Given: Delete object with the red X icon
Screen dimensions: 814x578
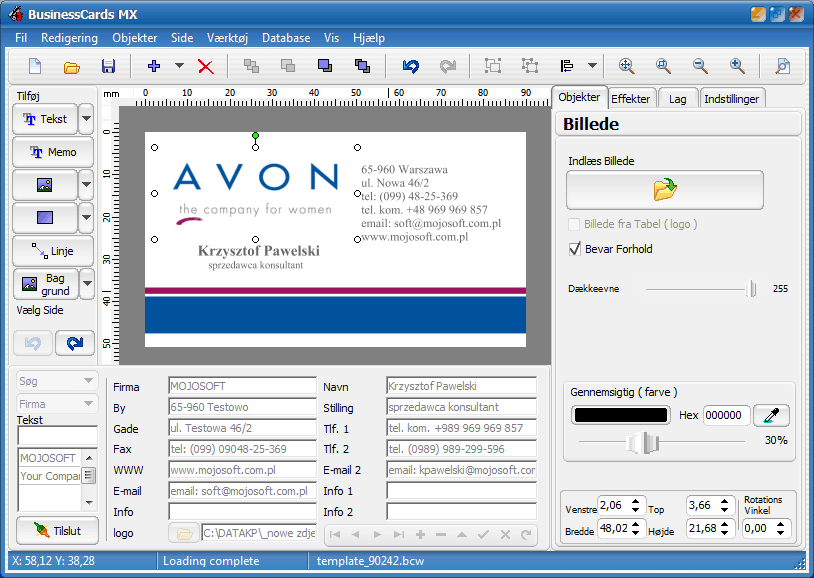Looking at the screenshot, I should [206, 66].
